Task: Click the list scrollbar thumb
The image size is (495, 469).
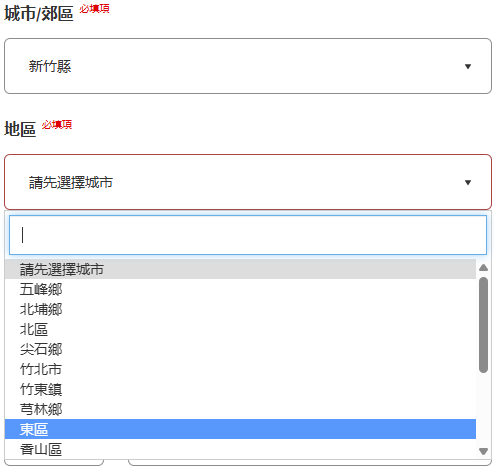Action: 483,325
